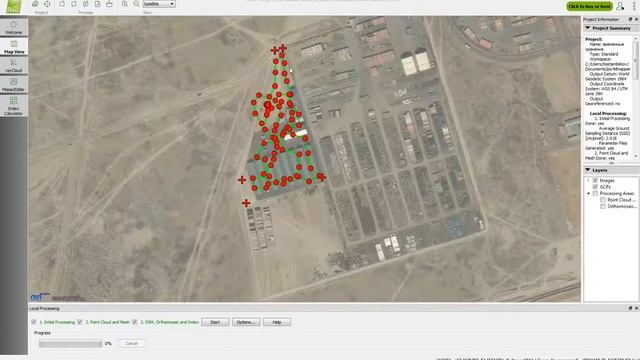Switch to the Welcome view
Viewport: 640px width, 360px height.
[13, 27]
